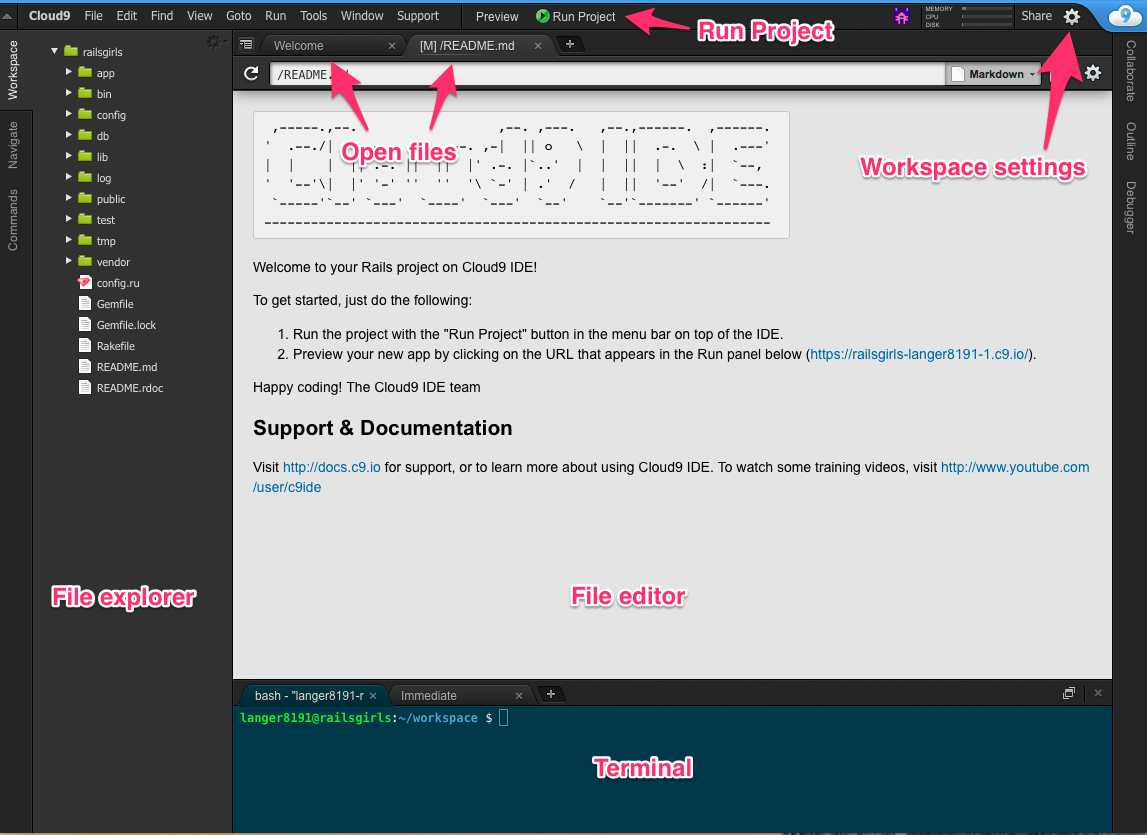The height and width of the screenshot is (835, 1147).
Task: Maximize the terminal panel icon
Action: pyautogui.click(x=1069, y=693)
